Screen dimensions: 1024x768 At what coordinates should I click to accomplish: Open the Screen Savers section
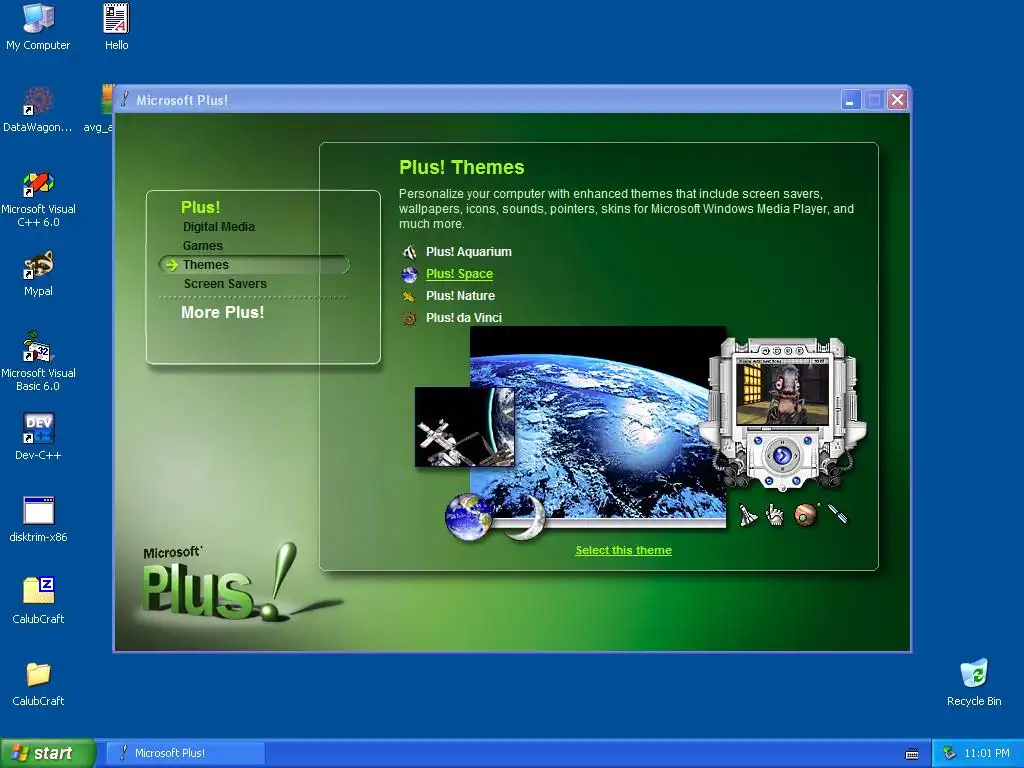click(x=225, y=283)
